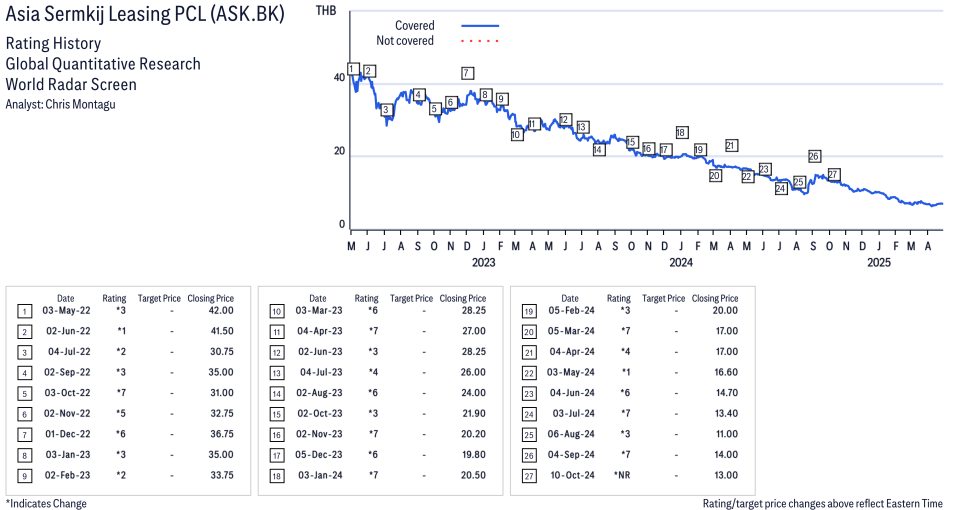This screenshot has height=510, width=954.
Task: Click the THB axis unit label
Action: tap(326, 10)
